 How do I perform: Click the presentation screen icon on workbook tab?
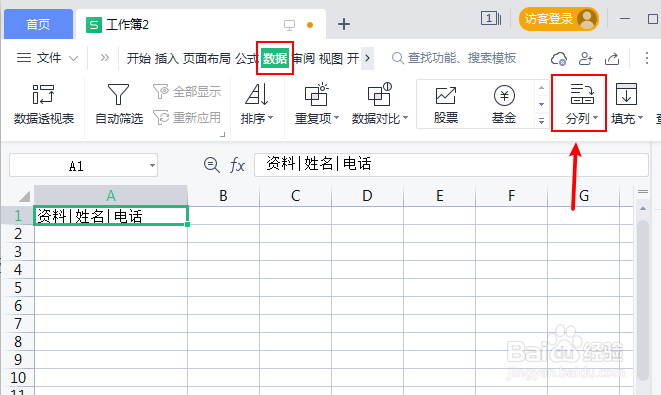[x=290, y=25]
